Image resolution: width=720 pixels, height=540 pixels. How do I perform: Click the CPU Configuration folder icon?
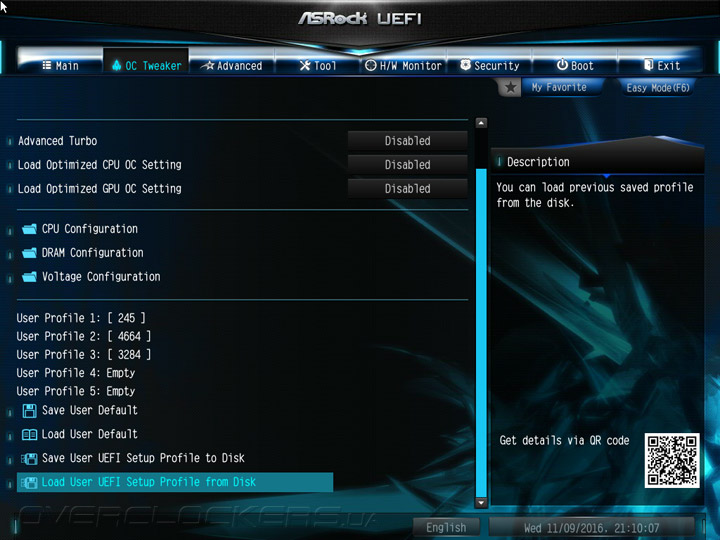click(29, 229)
